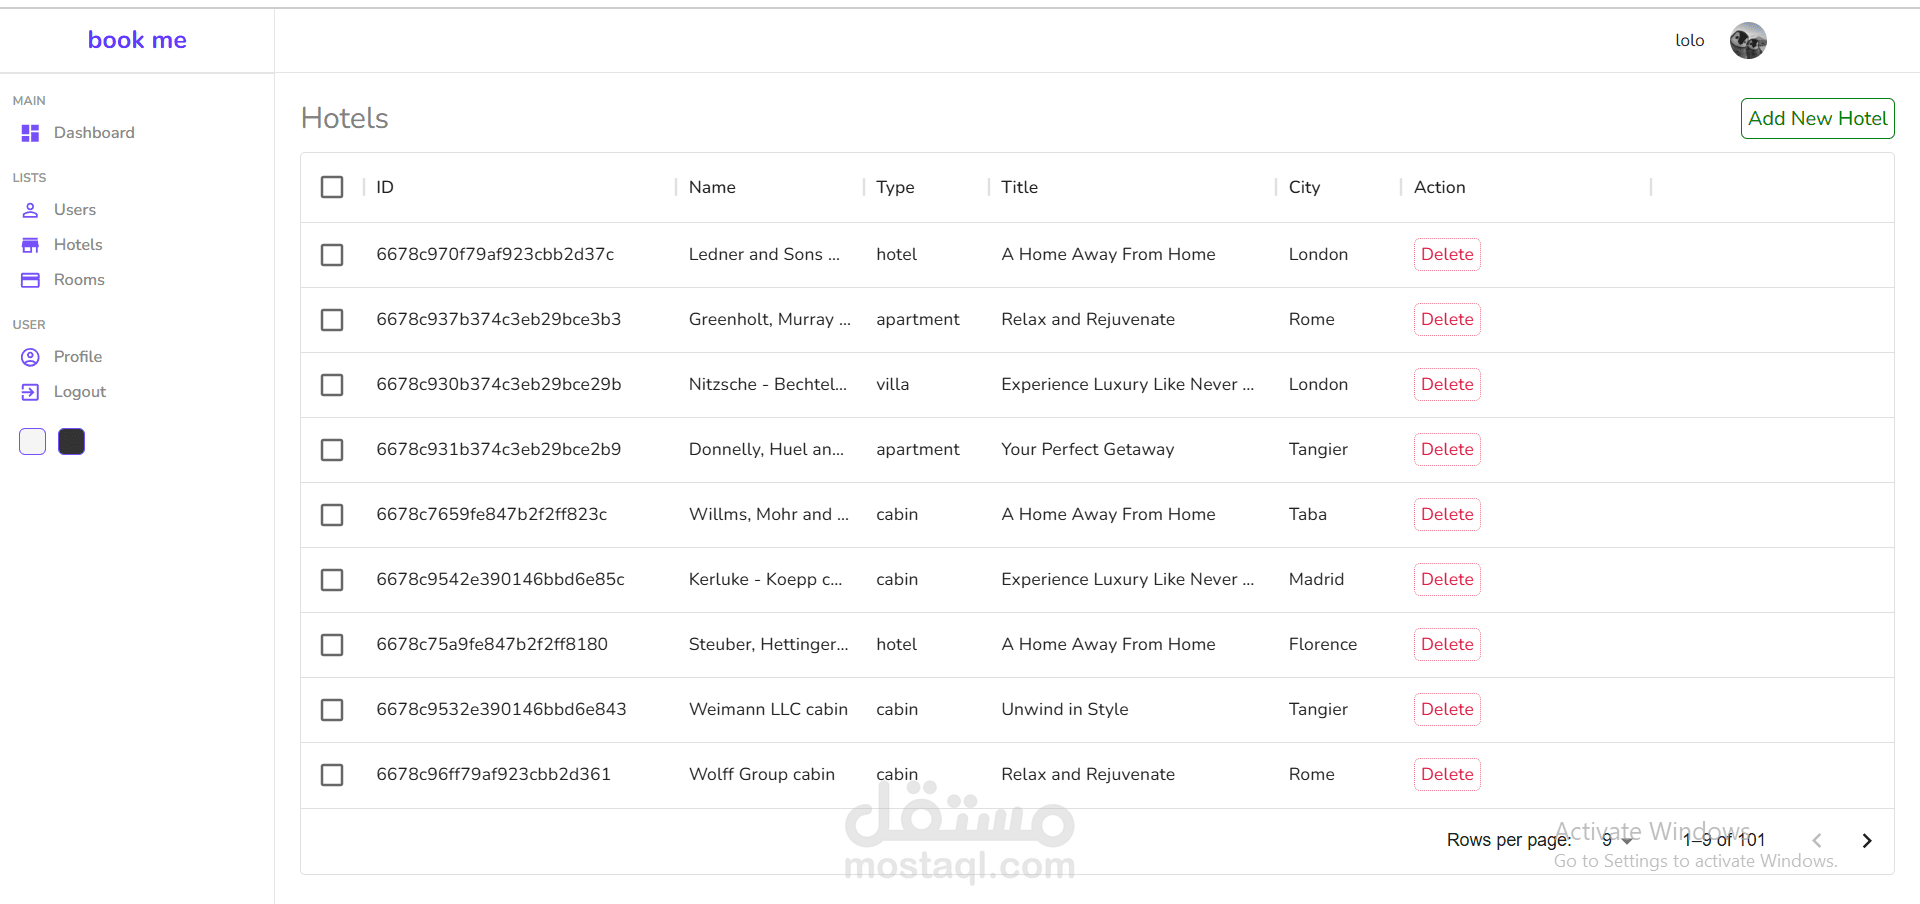Click the Action column header
Screen dimensions: 1920x904
[x=1439, y=187]
